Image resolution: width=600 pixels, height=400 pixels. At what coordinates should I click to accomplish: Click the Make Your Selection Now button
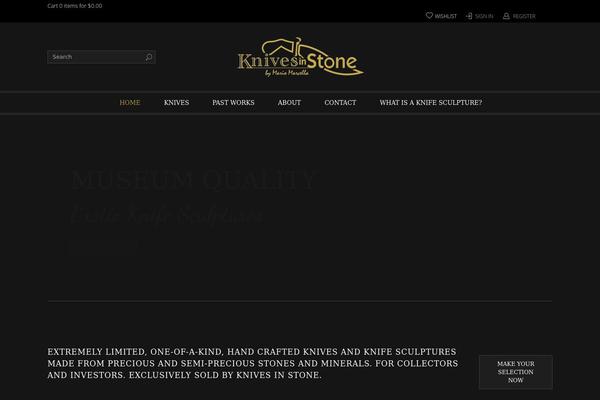point(515,372)
